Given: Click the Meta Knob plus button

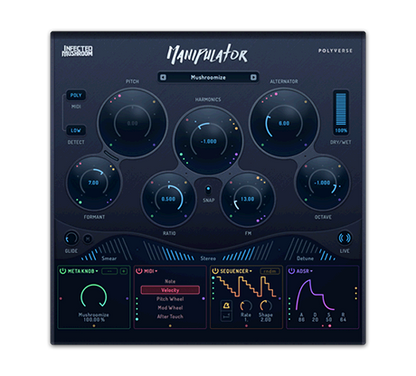Looking at the screenshot, I should (123, 271).
